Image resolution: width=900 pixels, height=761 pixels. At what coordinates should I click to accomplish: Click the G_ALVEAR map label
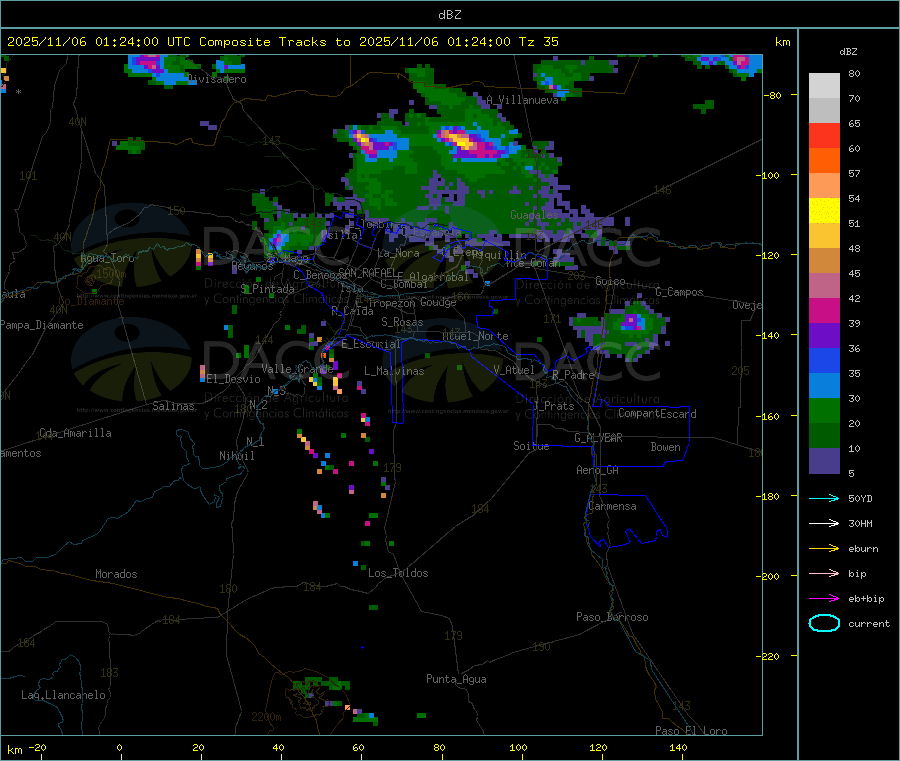click(x=599, y=438)
